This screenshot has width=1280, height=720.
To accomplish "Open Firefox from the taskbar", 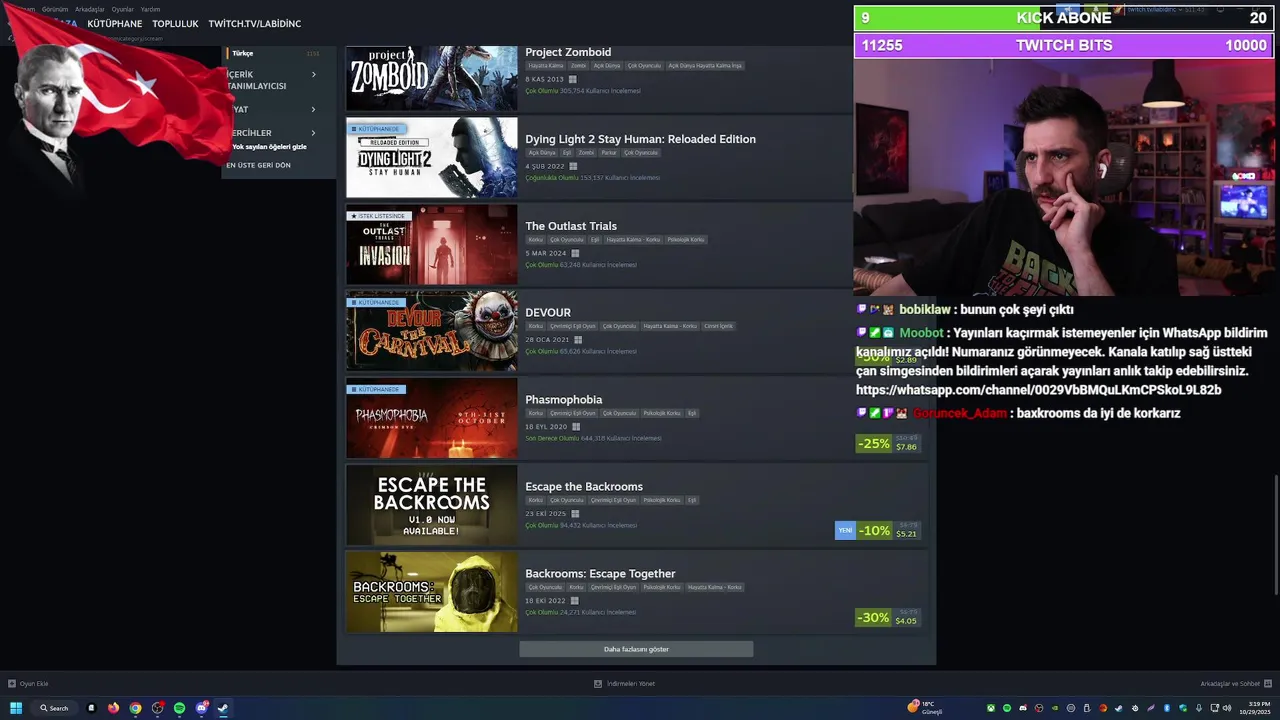I will (113, 708).
